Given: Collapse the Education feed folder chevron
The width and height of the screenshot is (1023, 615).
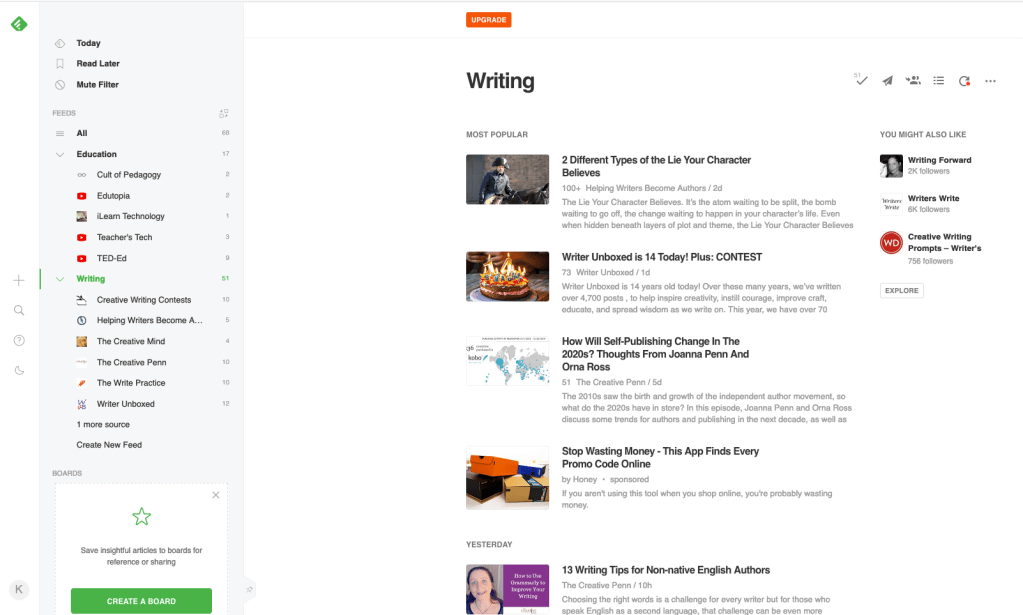Looking at the screenshot, I should point(60,154).
